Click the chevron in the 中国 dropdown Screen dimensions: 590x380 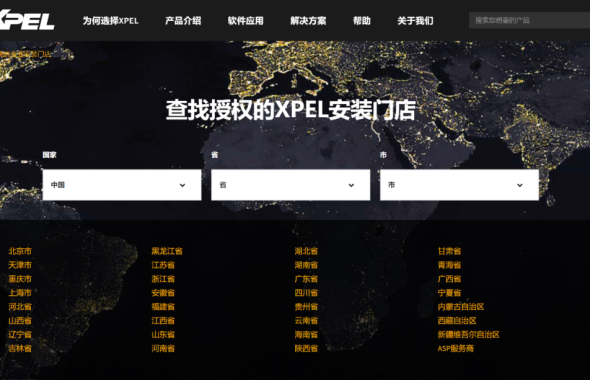(x=182, y=185)
